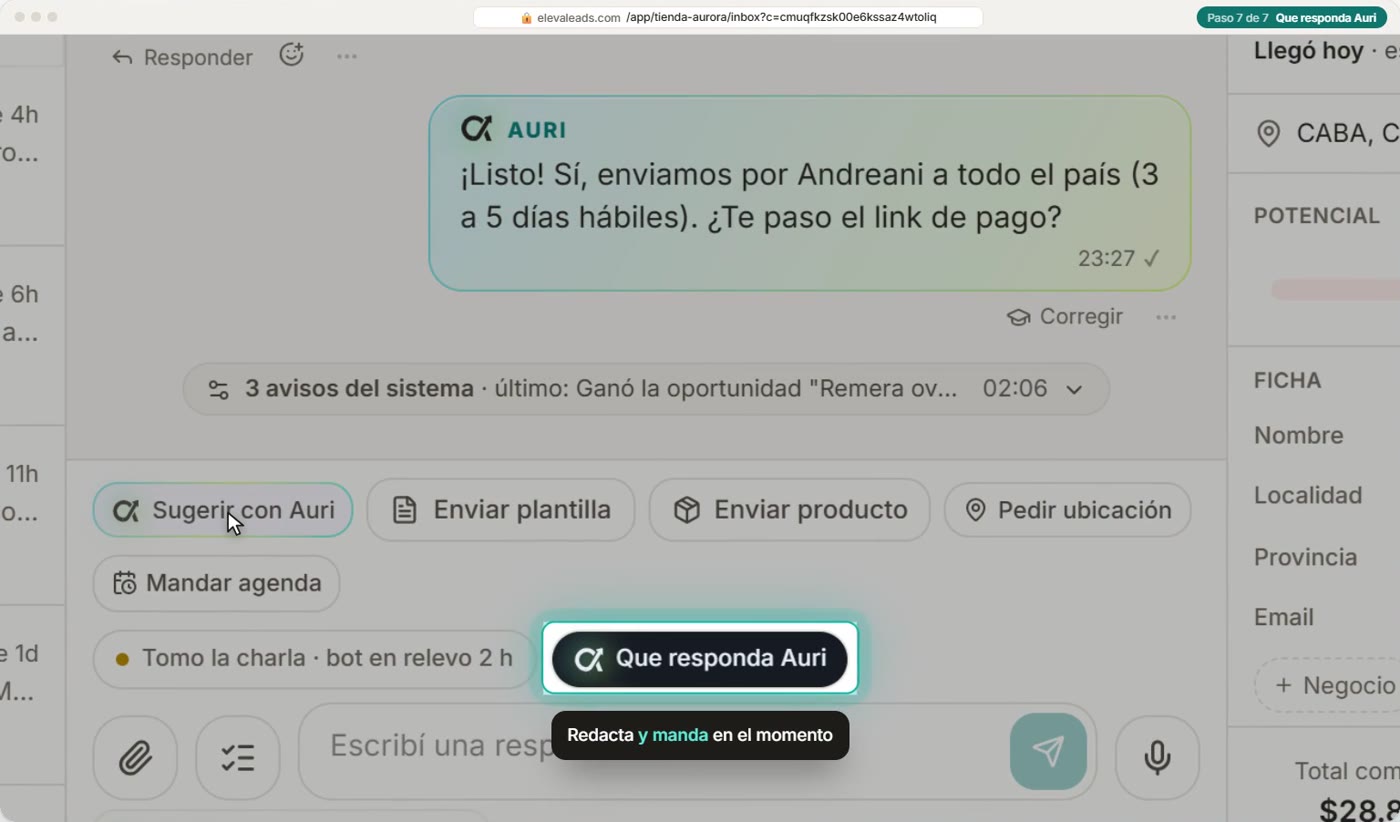Click the Auri logo in the message bubble
The height and width of the screenshot is (822, 1400).
476,129
